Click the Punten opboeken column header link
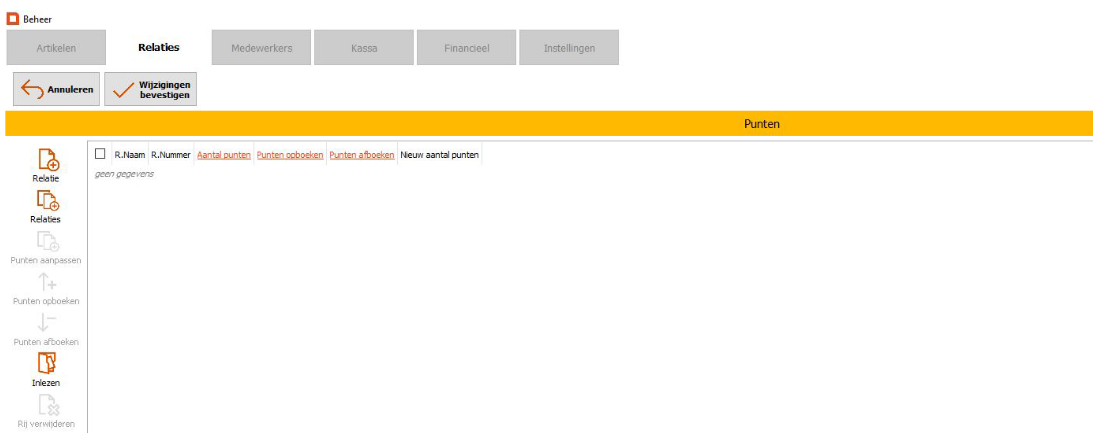Viewport: 1111px width, 433px height. coord(290,155)
